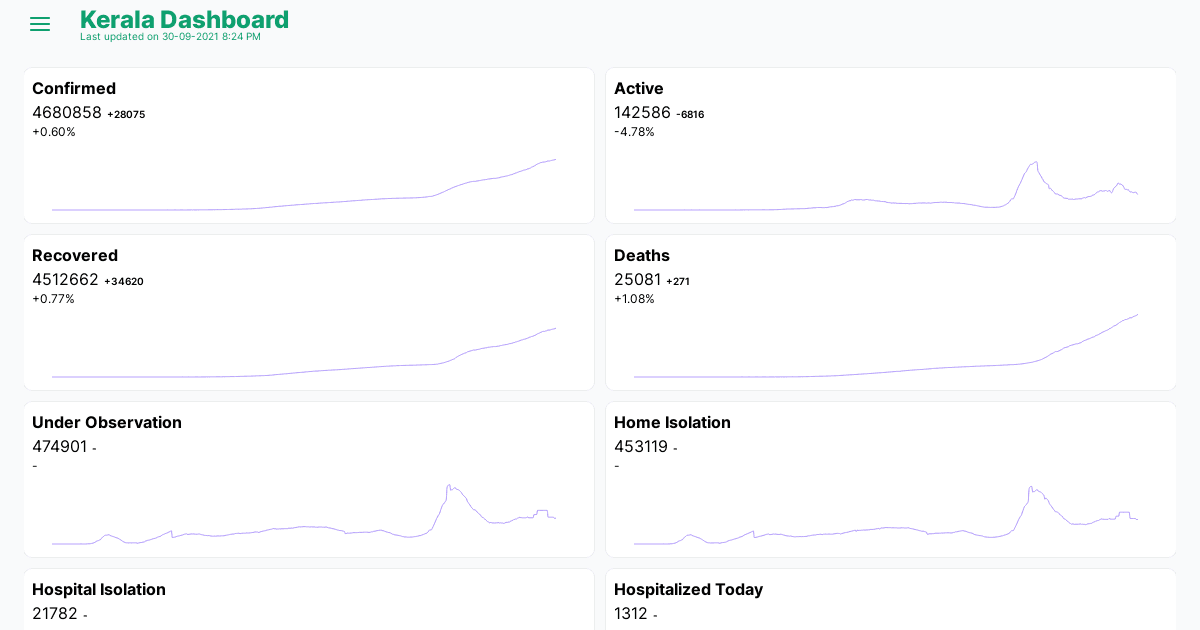Click the Kerala Dashboard title

pos(185,19)
